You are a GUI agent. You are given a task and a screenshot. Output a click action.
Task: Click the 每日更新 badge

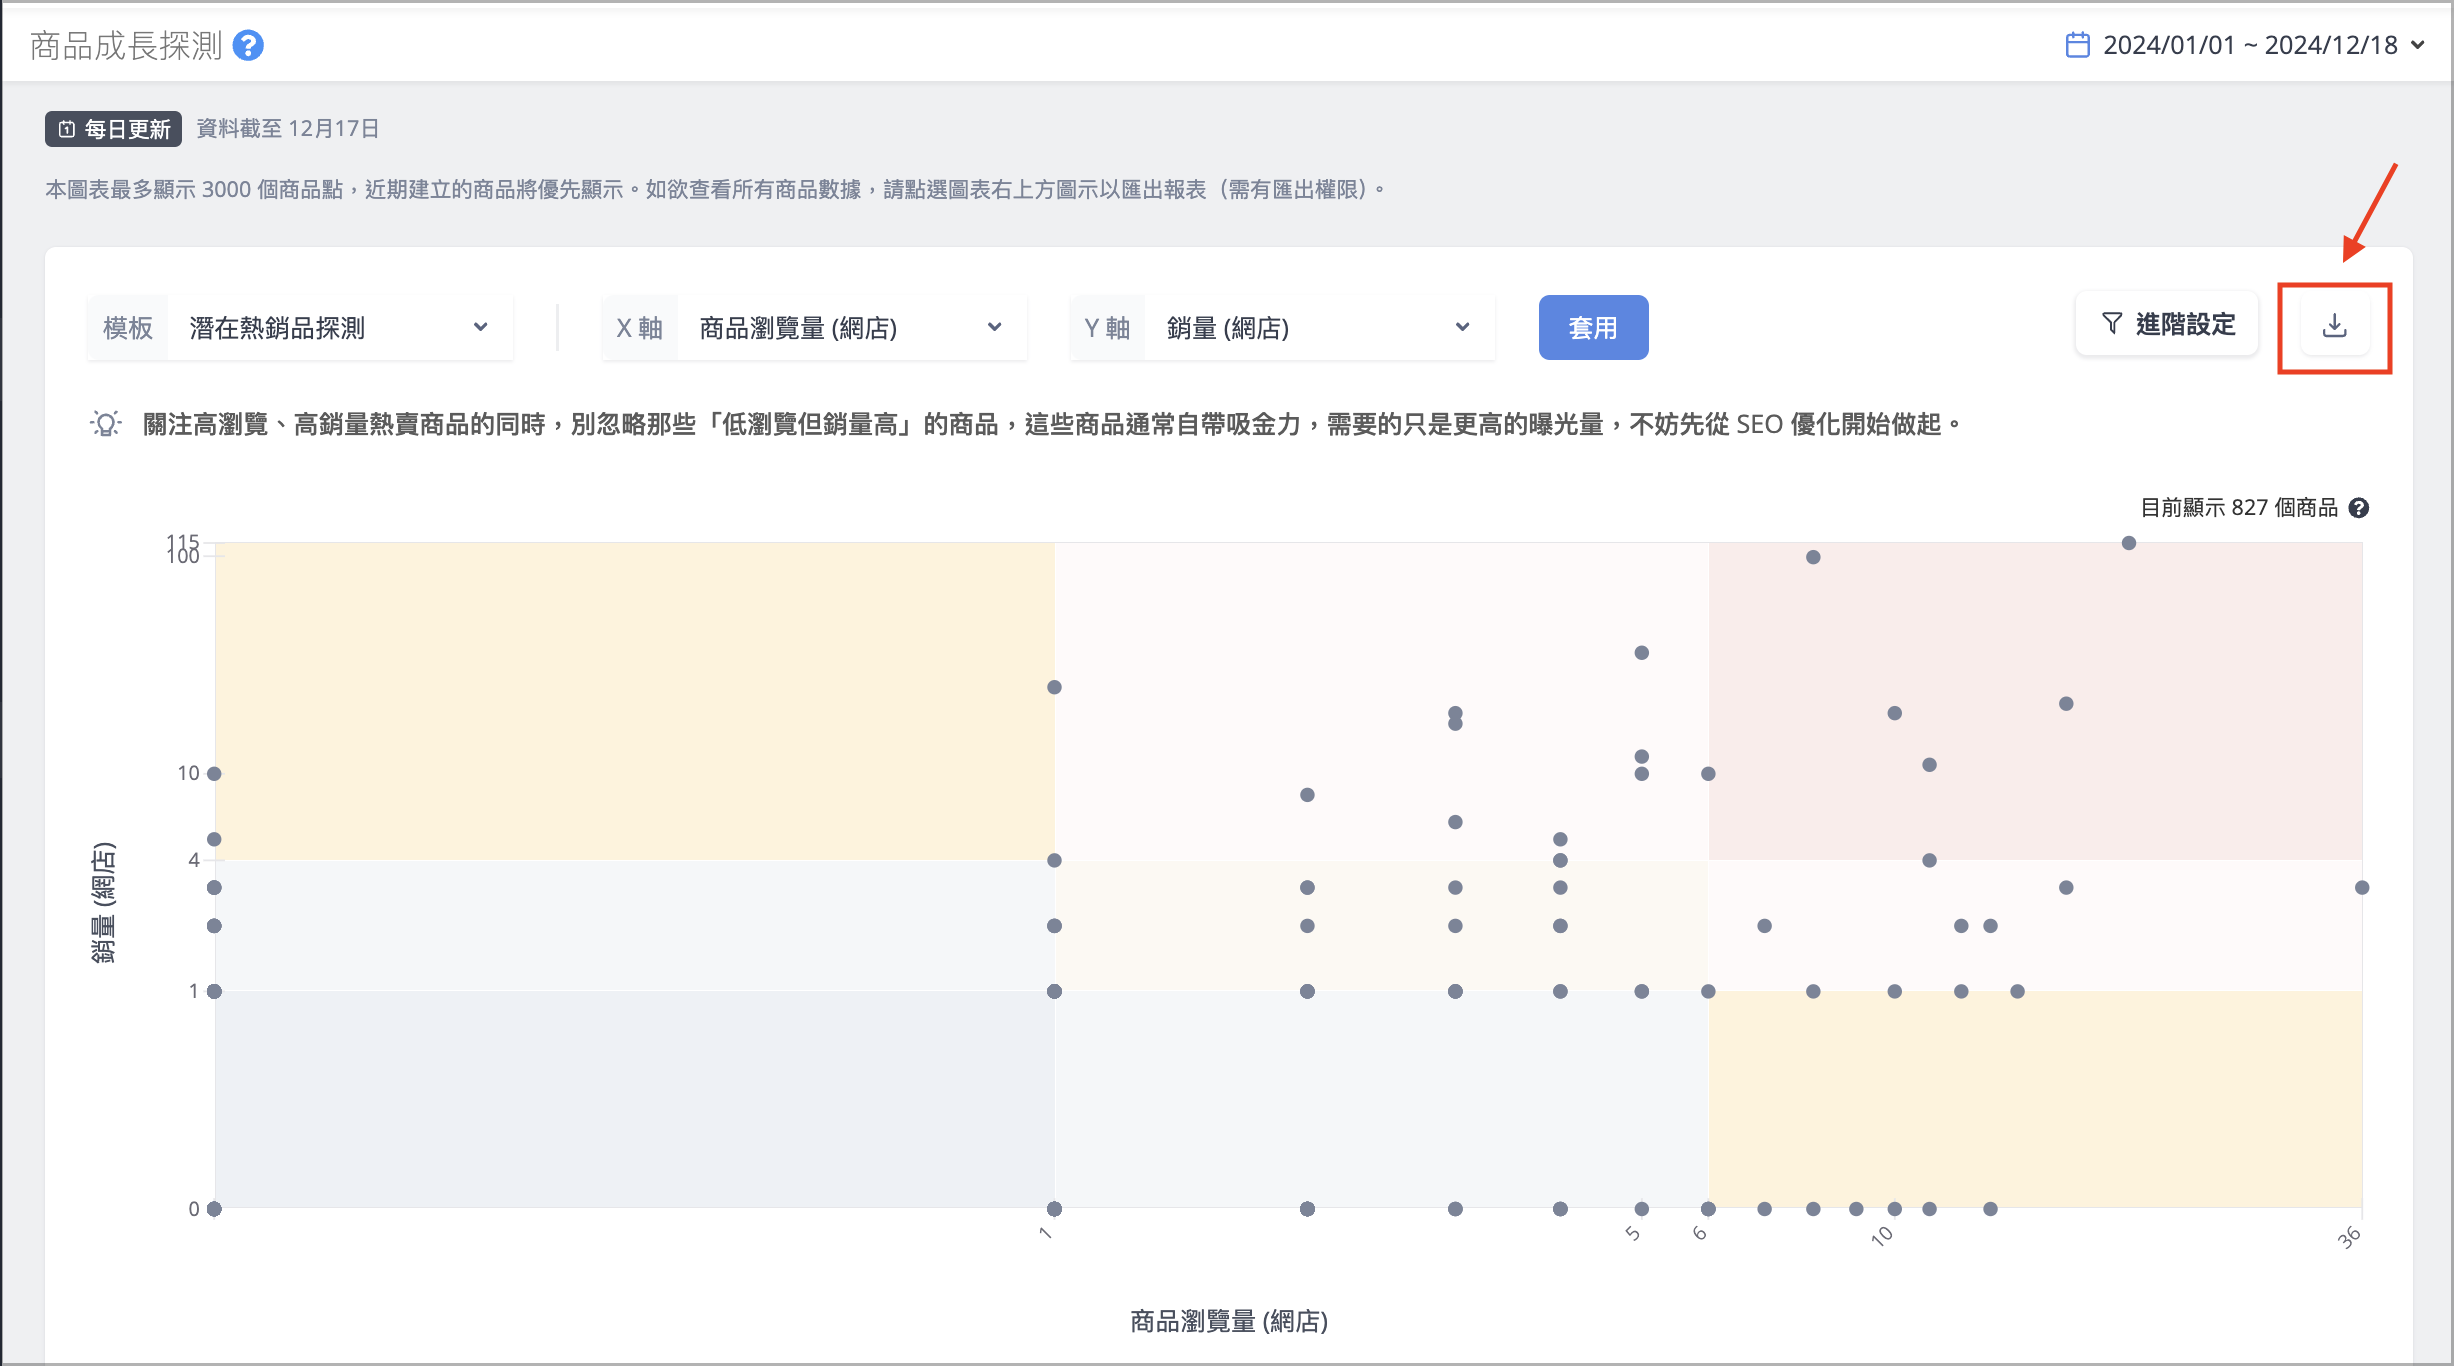click(x=113, y=129)
